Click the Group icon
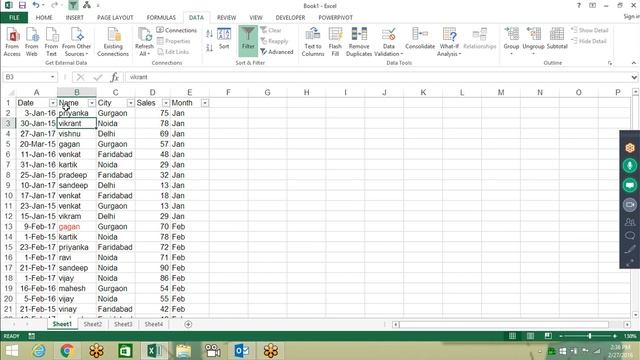The height and width of the screenshot is (360, 640). tap(511, 41)
